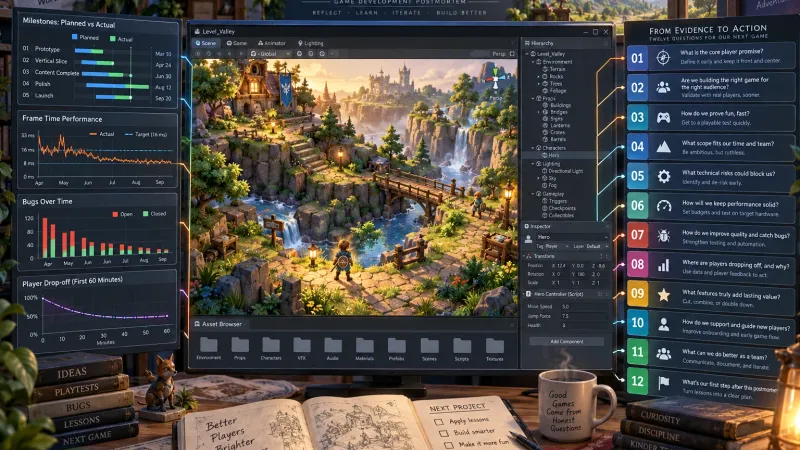
Task: Click the Health value field
Action: coord(585,326)
